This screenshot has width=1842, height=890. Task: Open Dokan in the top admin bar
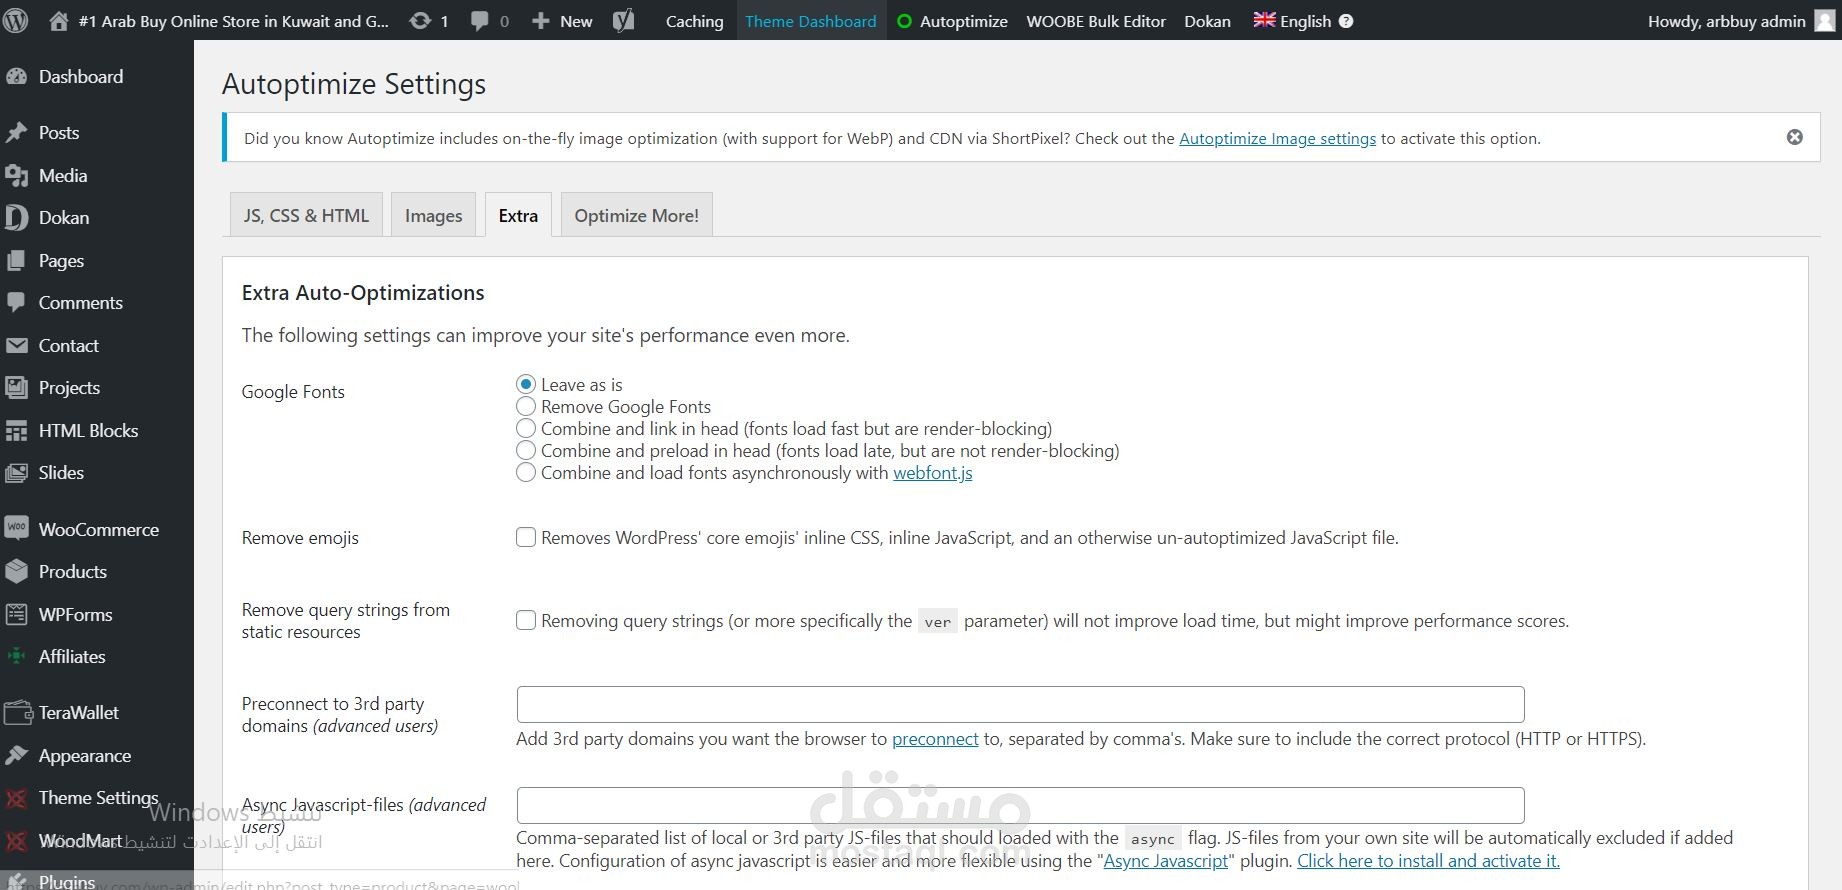click(1207, 21)
